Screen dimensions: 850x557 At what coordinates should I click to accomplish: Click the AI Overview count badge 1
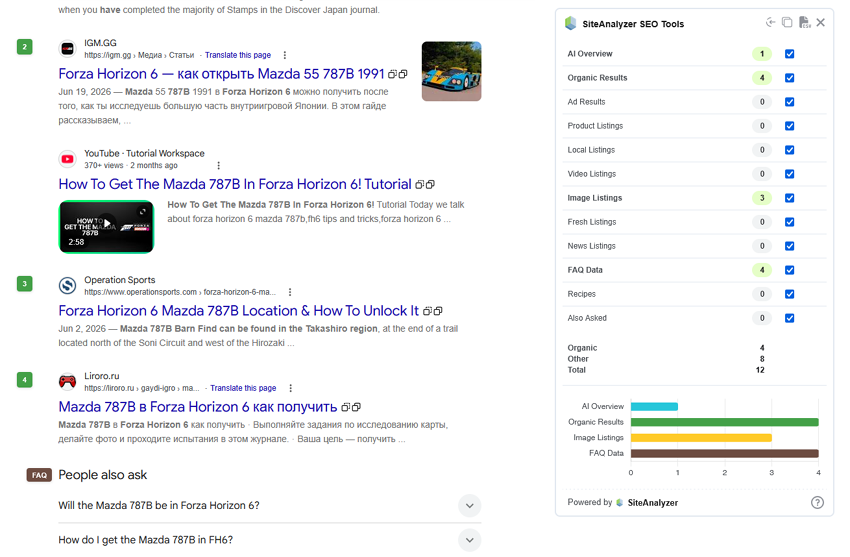762,54
